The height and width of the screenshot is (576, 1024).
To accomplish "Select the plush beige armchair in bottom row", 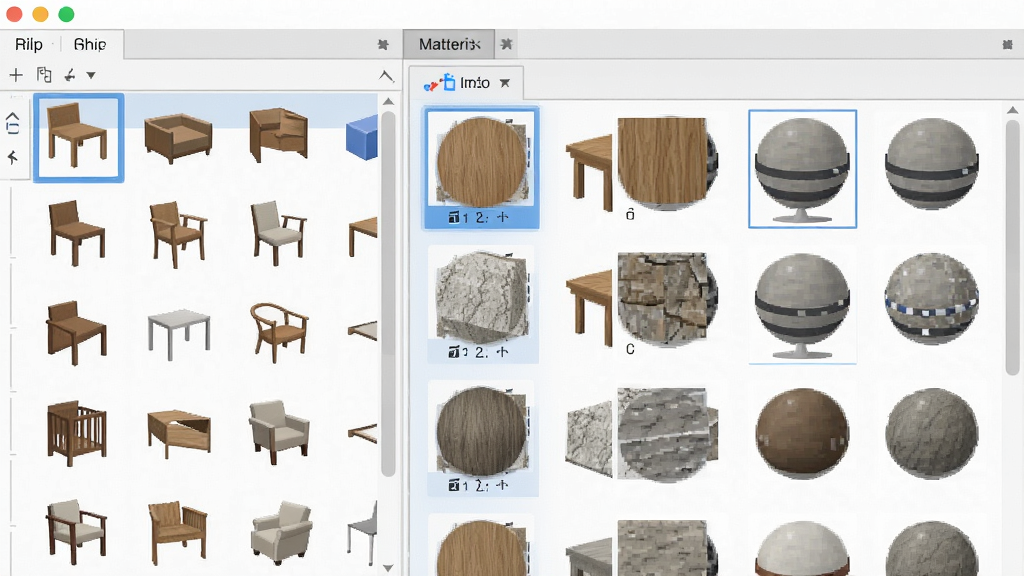I will tap(281, 532).
